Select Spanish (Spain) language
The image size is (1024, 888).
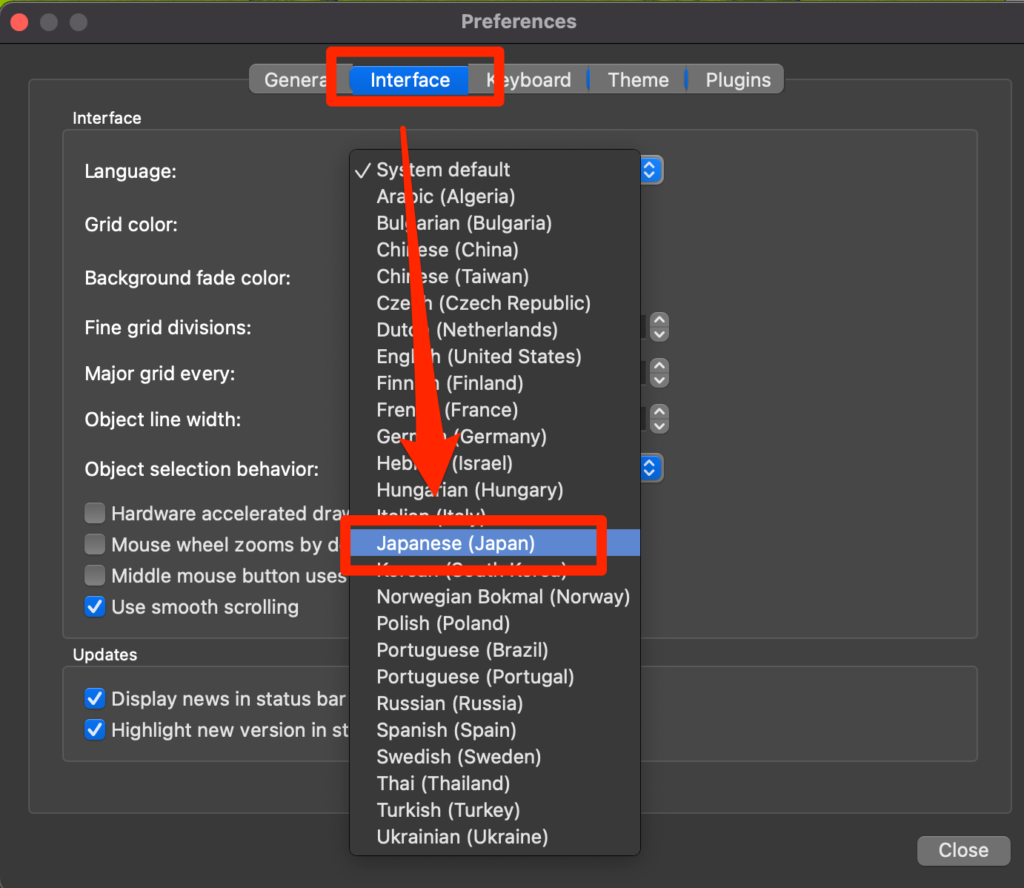(495, 731)
